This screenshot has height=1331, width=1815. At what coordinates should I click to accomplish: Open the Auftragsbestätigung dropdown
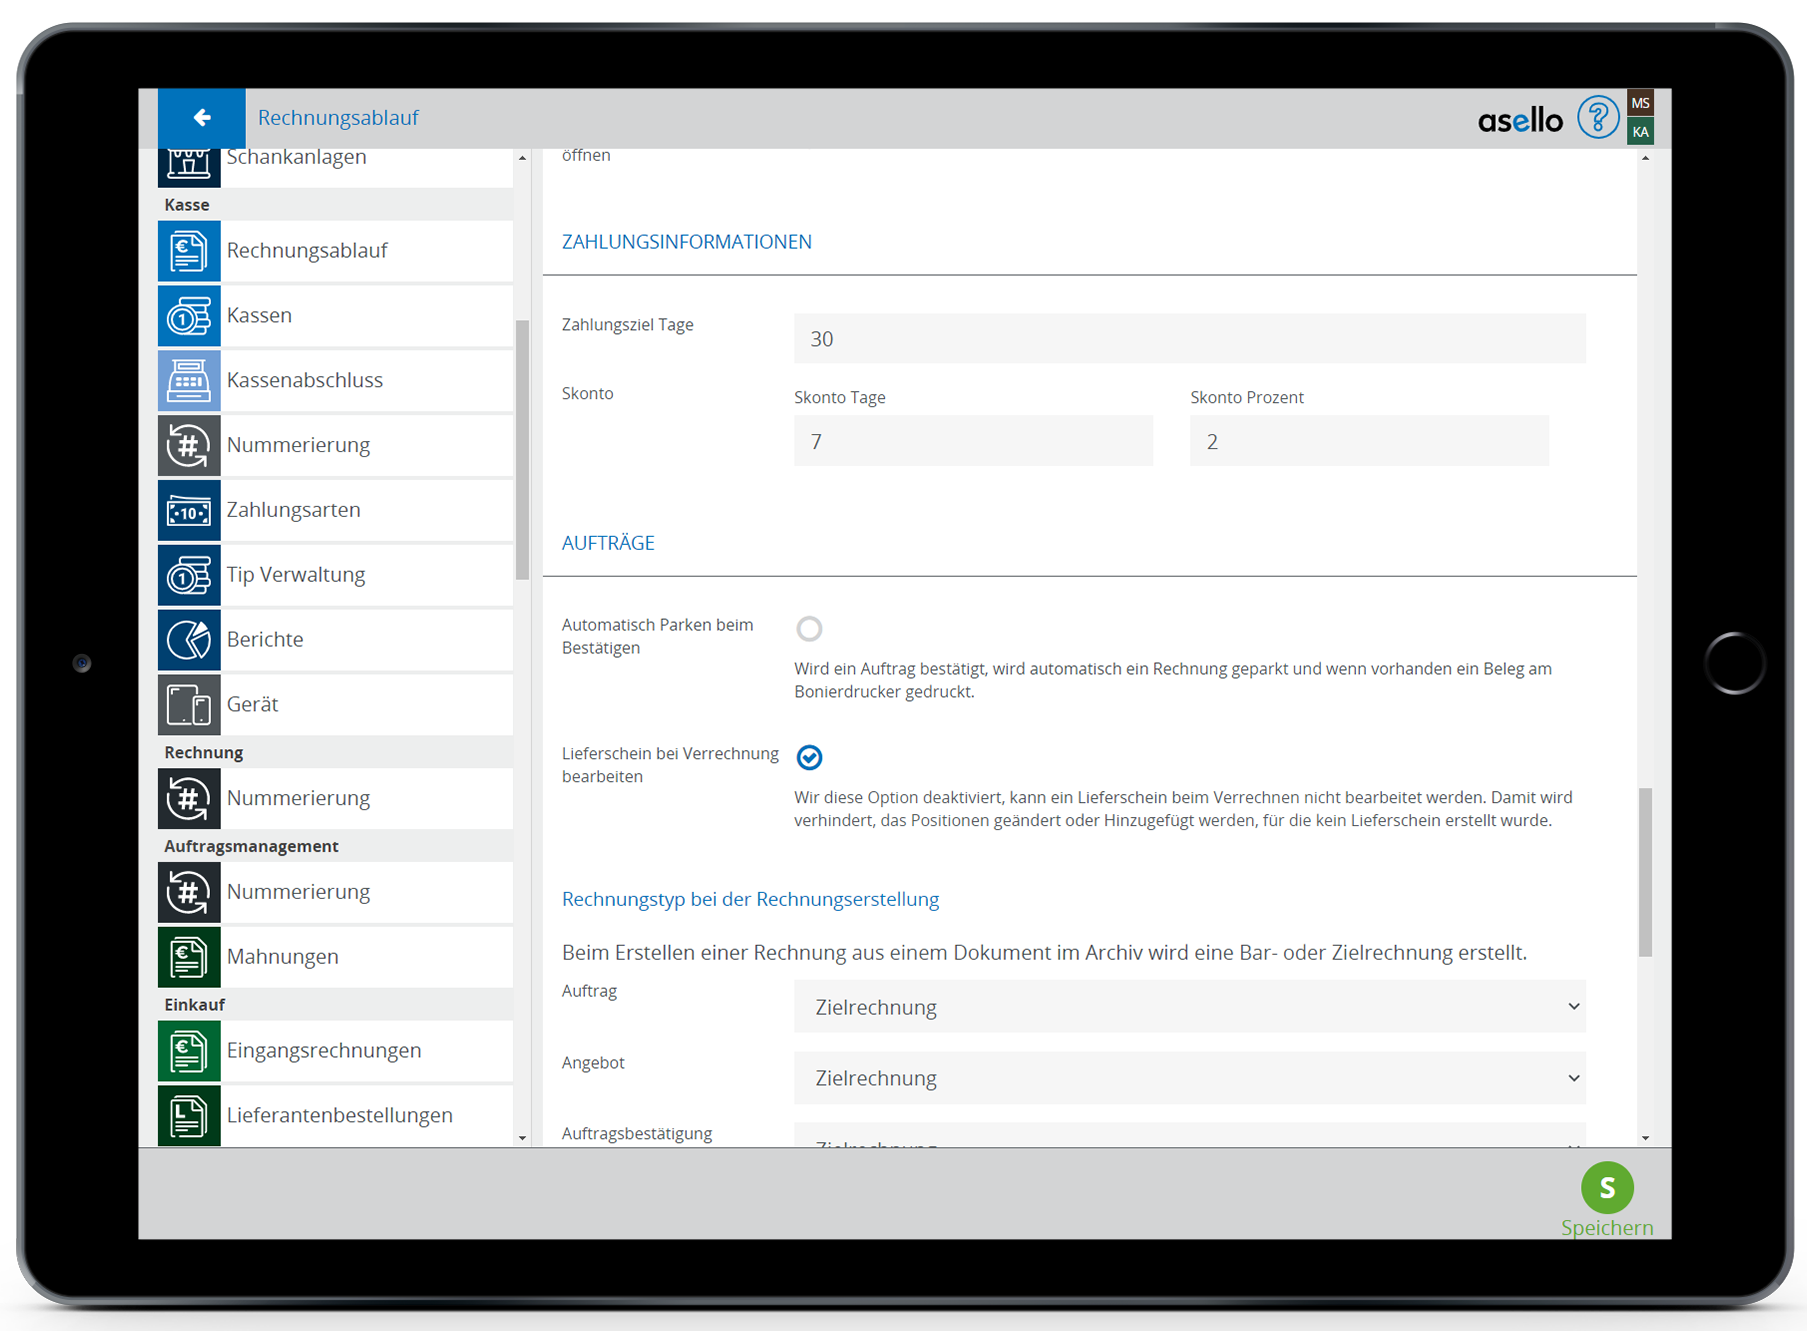click(x=1189, y=1138)
